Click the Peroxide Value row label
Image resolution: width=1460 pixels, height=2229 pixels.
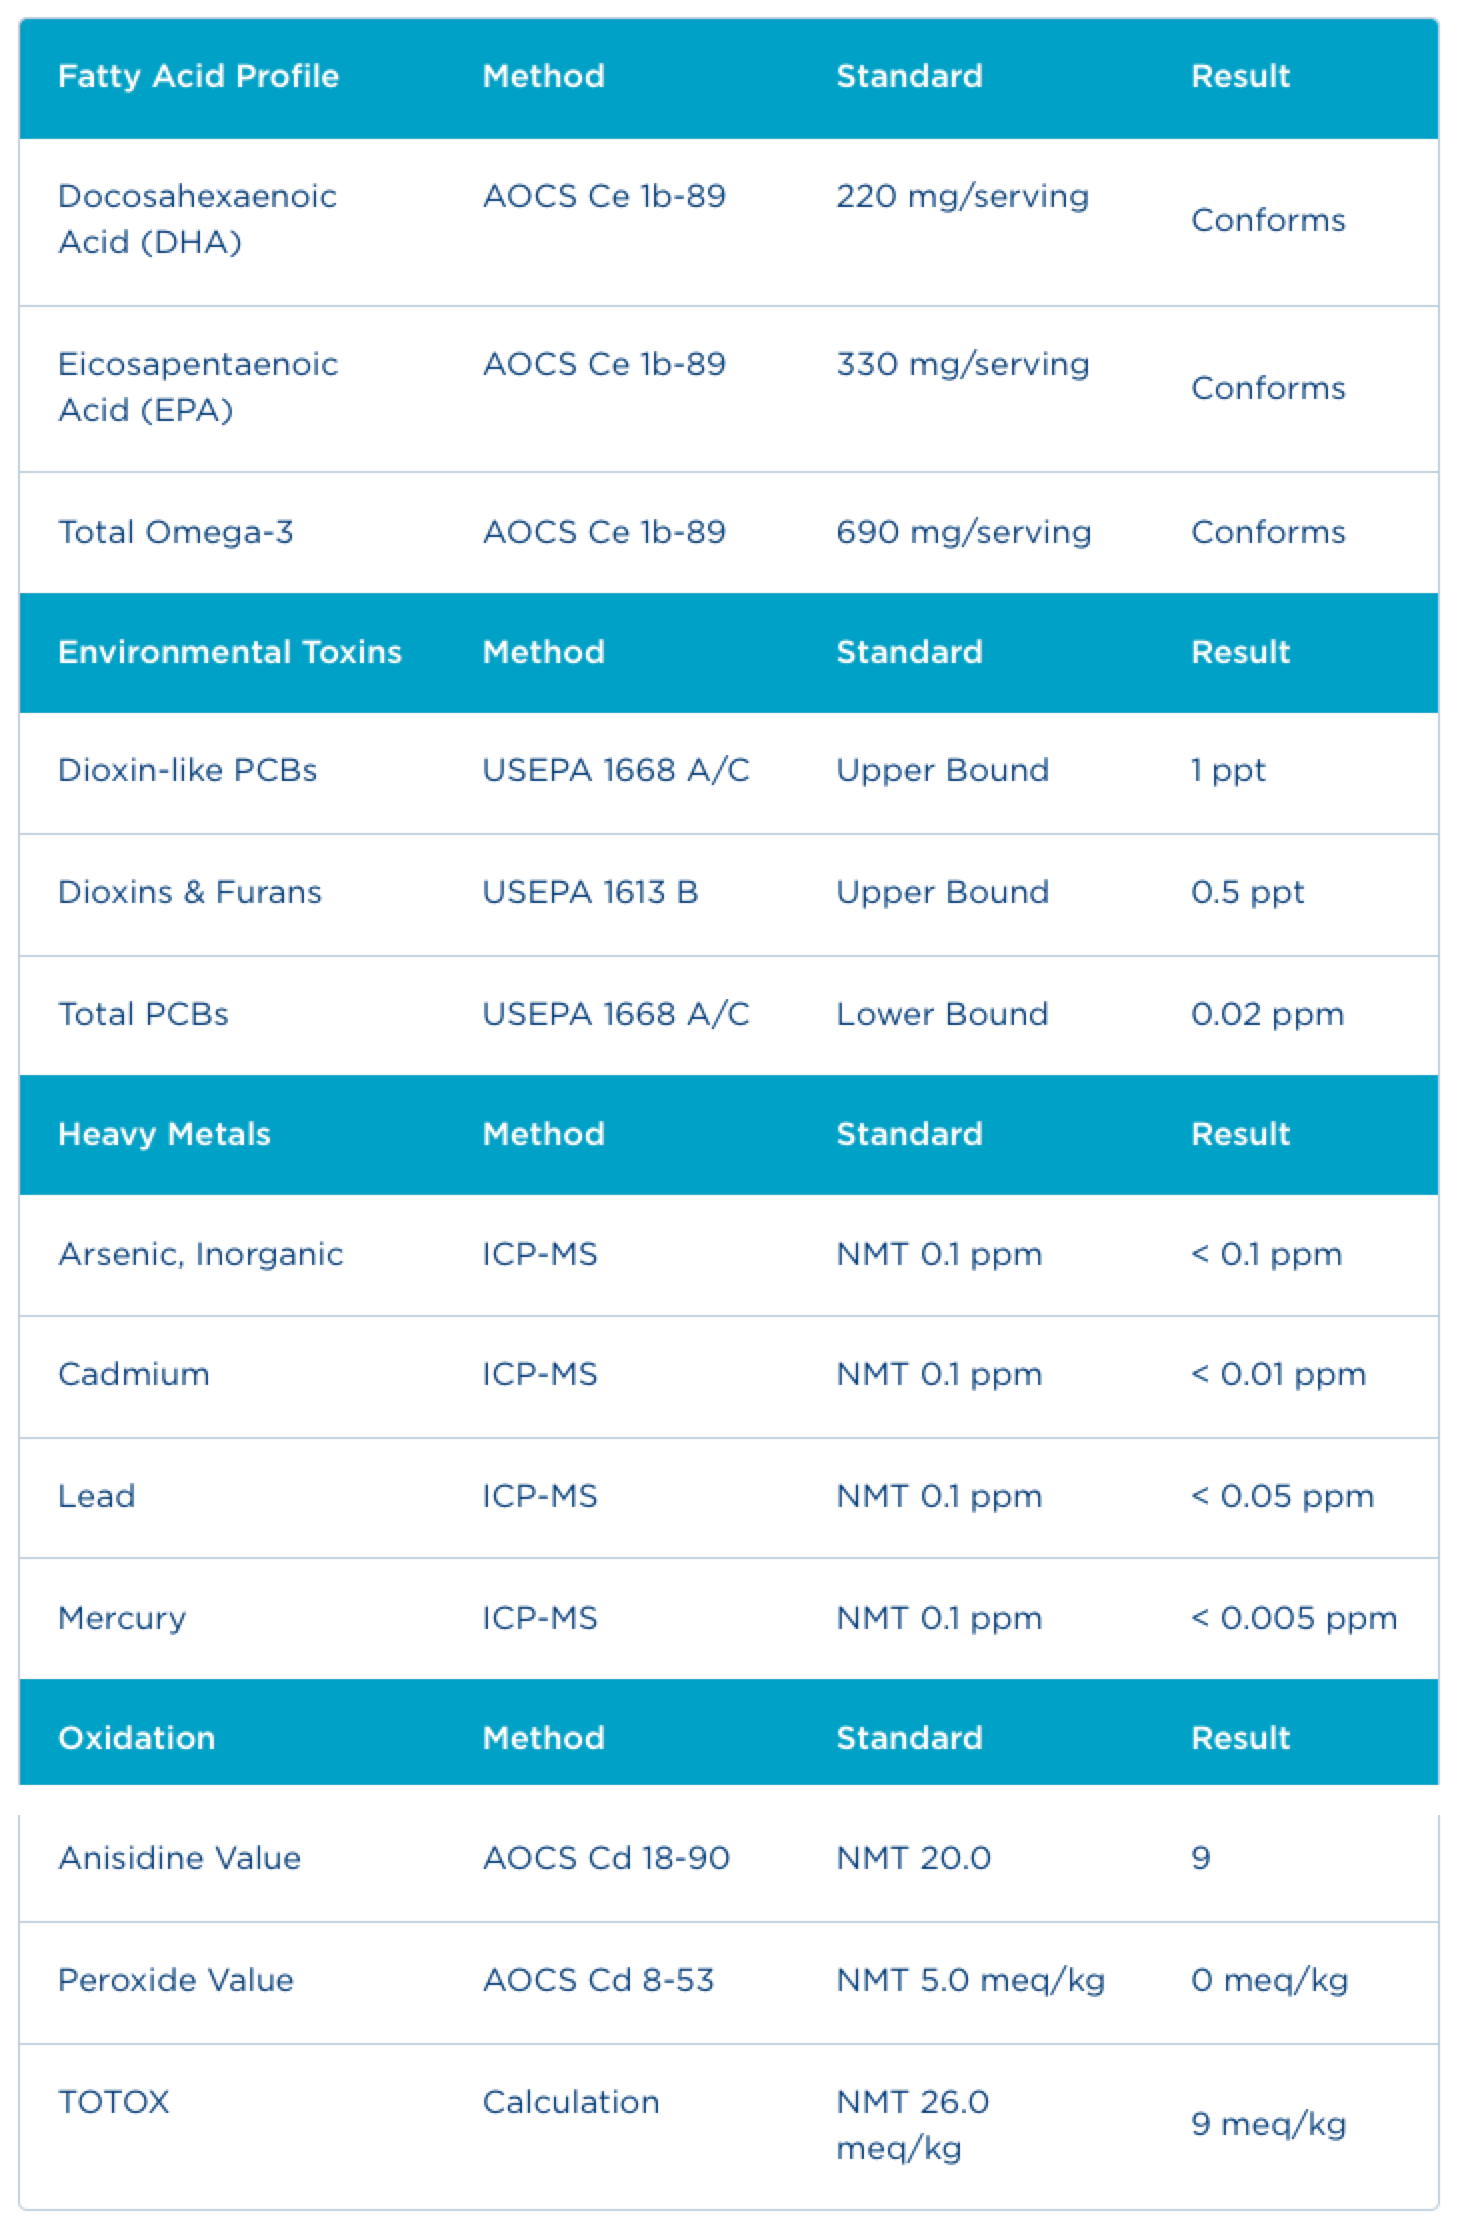click(176, 1981)
